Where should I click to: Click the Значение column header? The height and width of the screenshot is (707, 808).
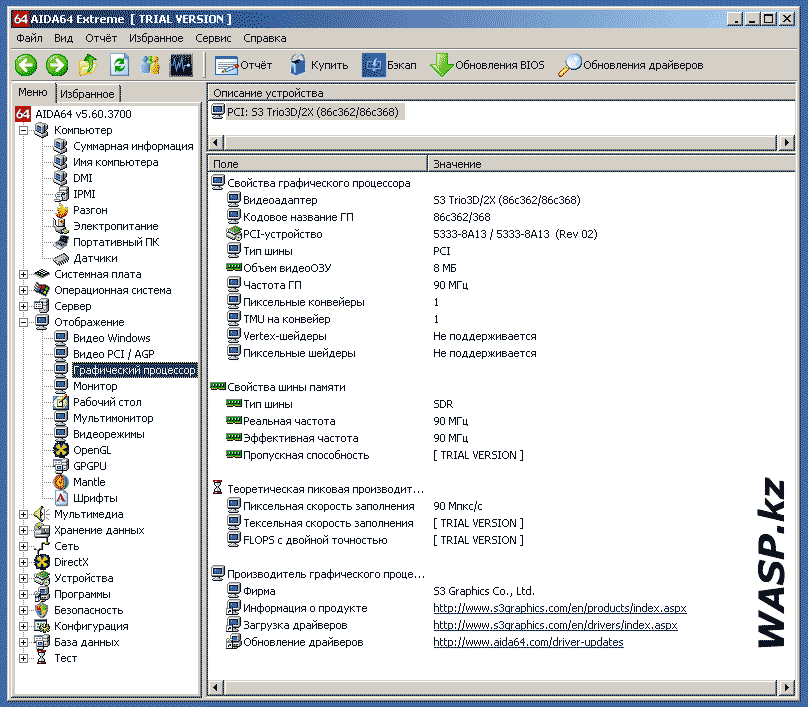pos(611,164)
